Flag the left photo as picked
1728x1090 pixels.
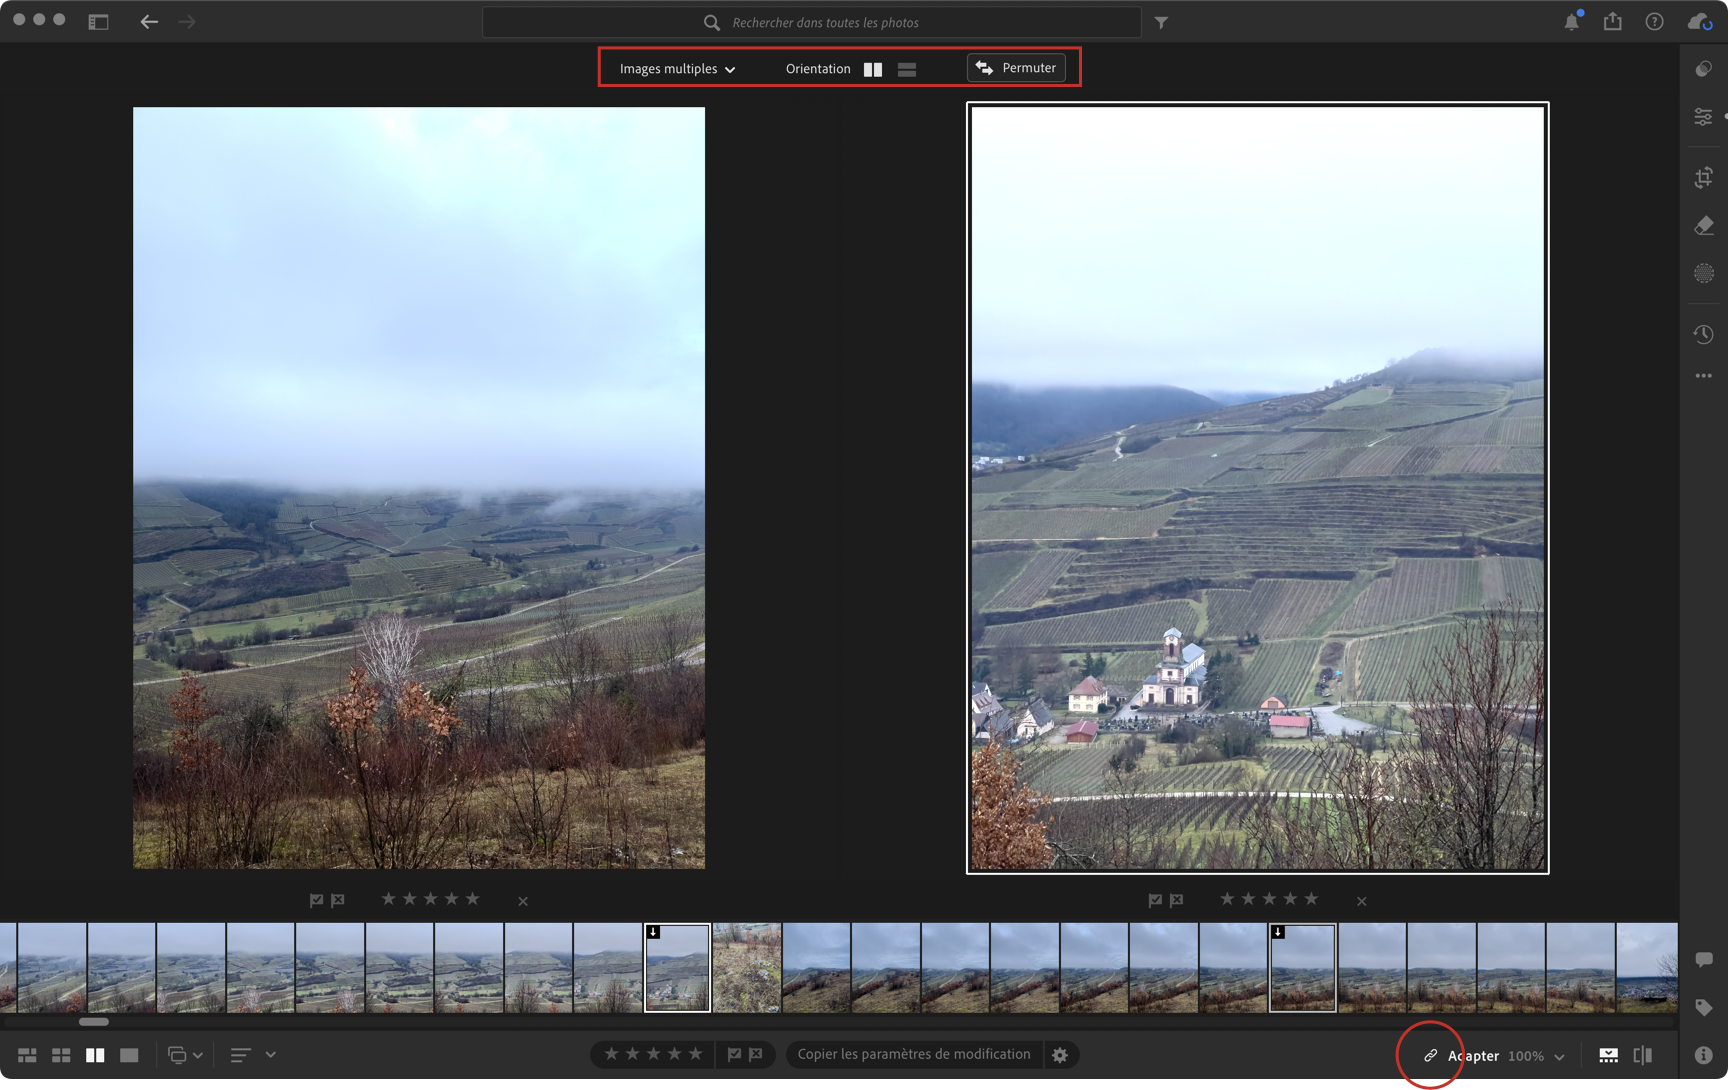pos(316,900)
